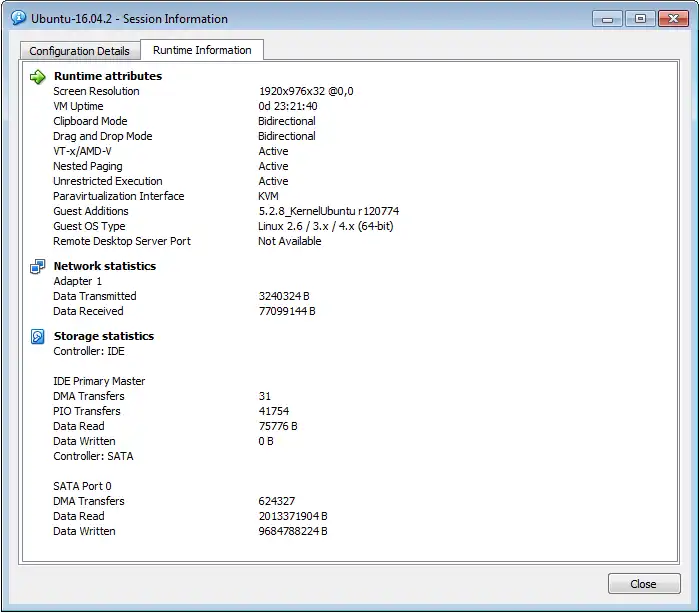This screenshot has width=699, height=613.
Task: Click the Storage statistics disk icon
Action: coord(37,336)
